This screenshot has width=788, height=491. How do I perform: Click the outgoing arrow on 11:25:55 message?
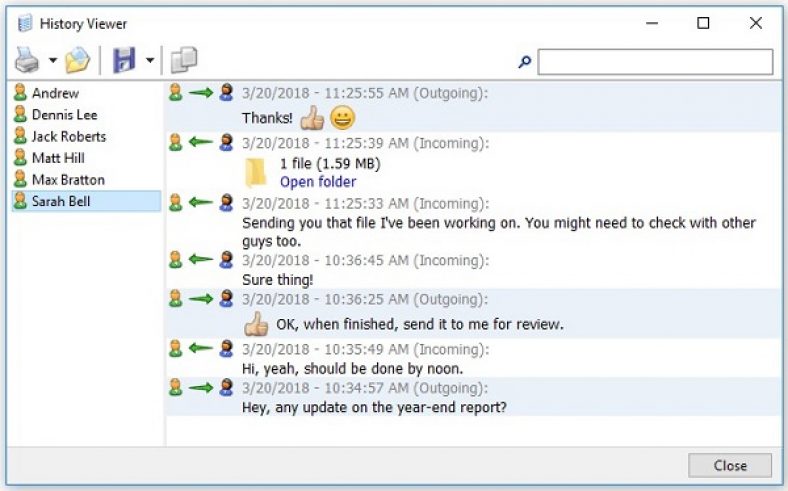click(x=201, y=92)
